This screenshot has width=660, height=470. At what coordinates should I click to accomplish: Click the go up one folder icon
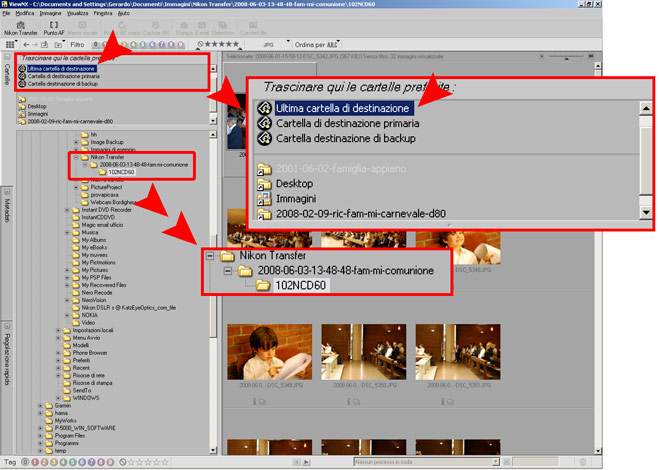pos(45,45)
